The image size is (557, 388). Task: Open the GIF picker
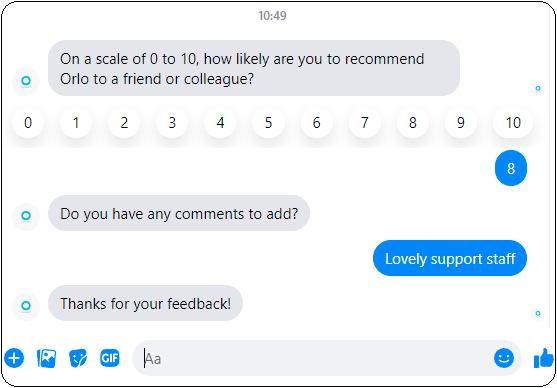pyautogui.click(x=110, y=358)
